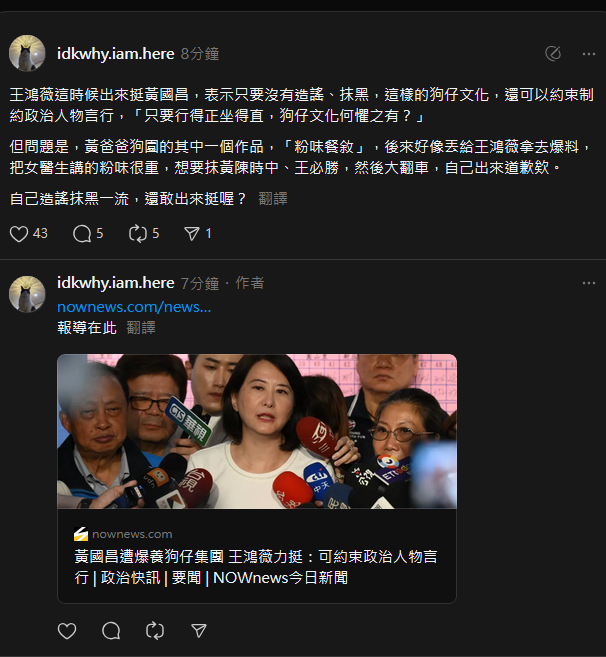The height and width of the screenshot is (657, 606).
Task: Open the first post's cat avatar
Action: pyautogui.click(x=27, y=53)
